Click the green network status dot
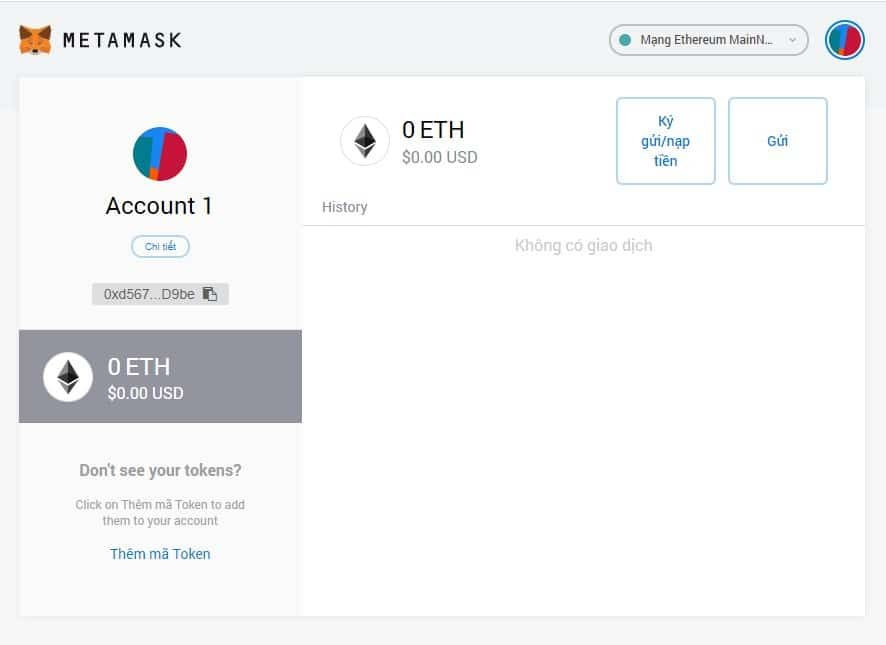Image resolution: width=886 pixels, height=645 pixels. click(625, 40)
